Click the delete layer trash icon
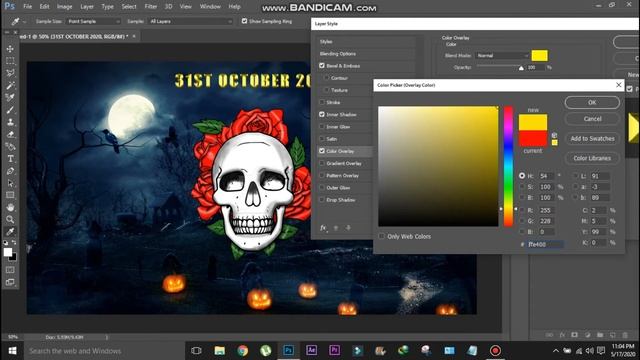 625,335
